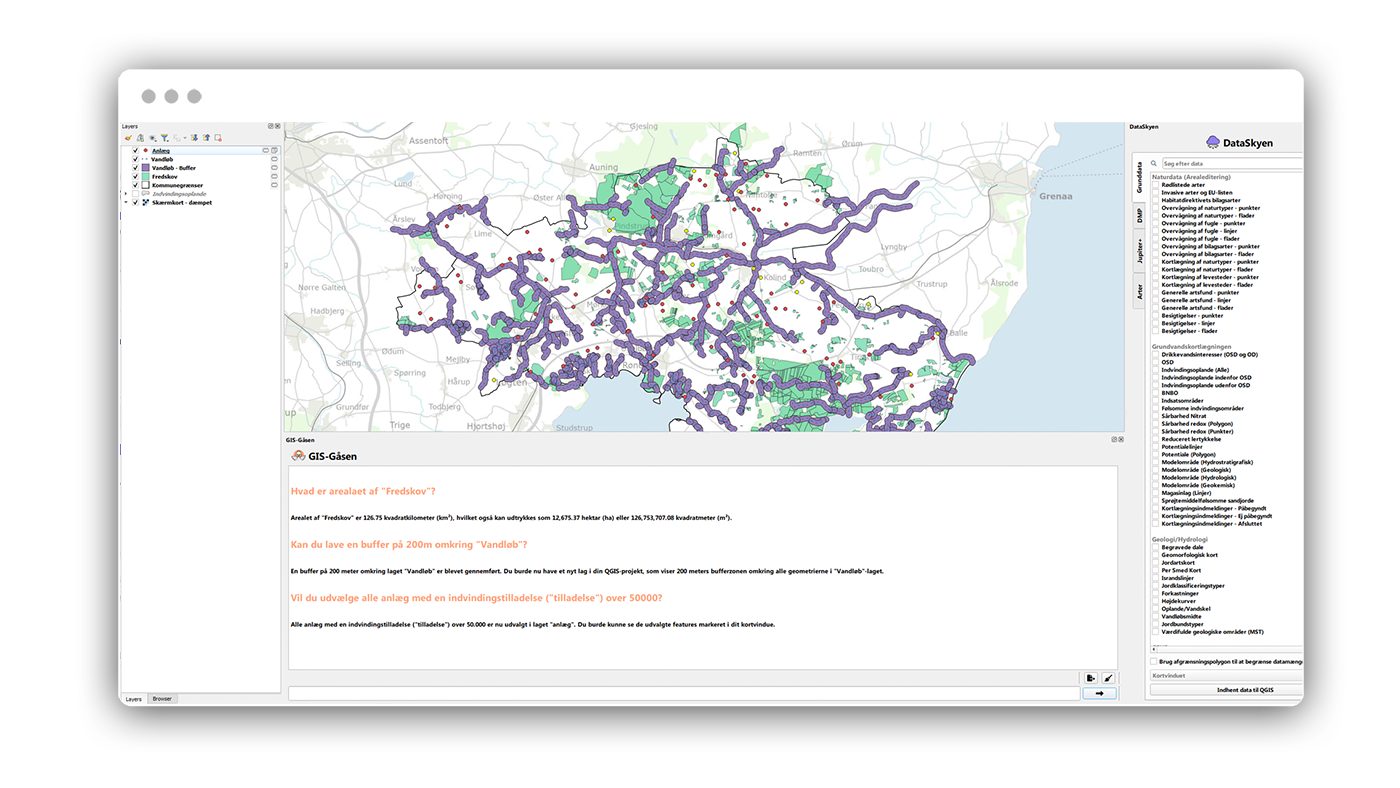Screen dimensions: 1400x788
Task: Switch to the DMP vertical tab
Action: coord(1139,216)
